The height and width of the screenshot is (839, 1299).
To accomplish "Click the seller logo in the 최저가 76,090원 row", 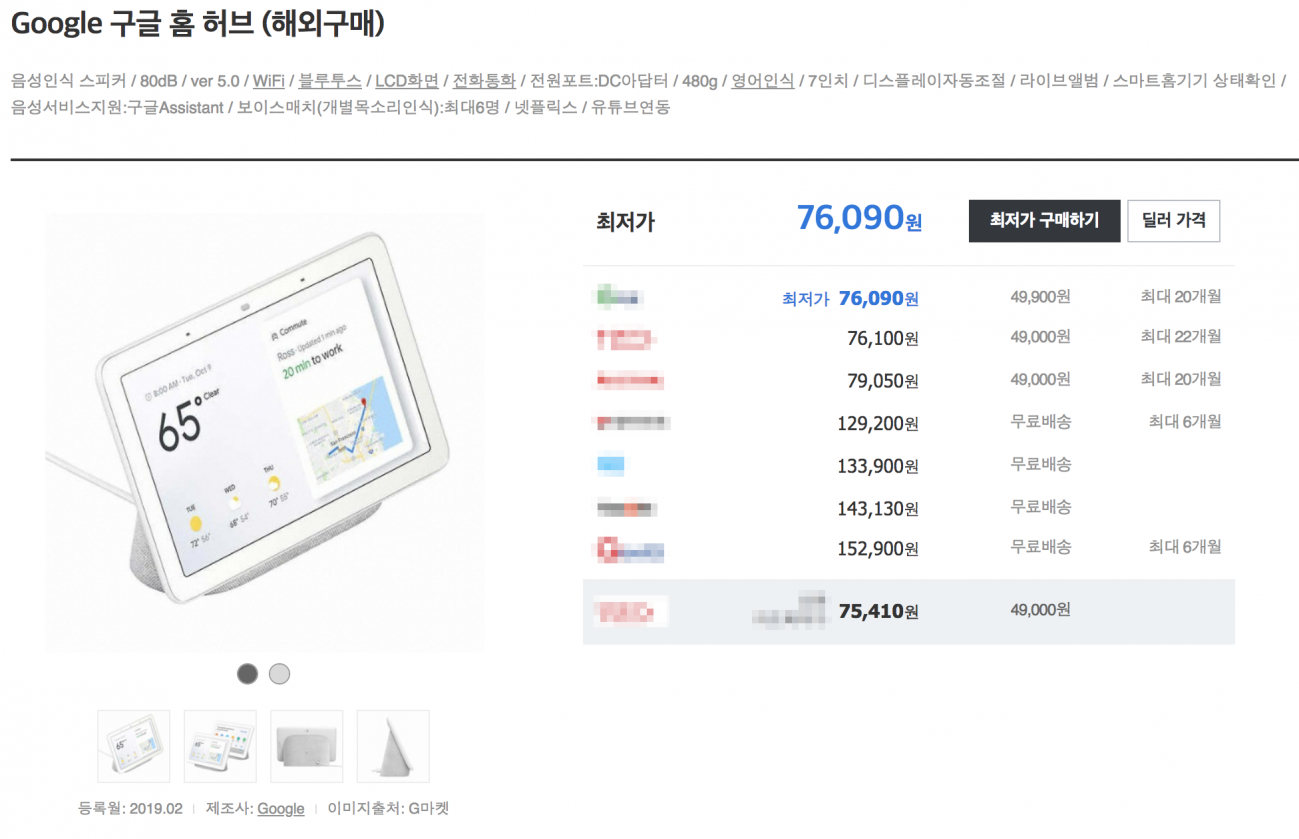I will [619, 296].
